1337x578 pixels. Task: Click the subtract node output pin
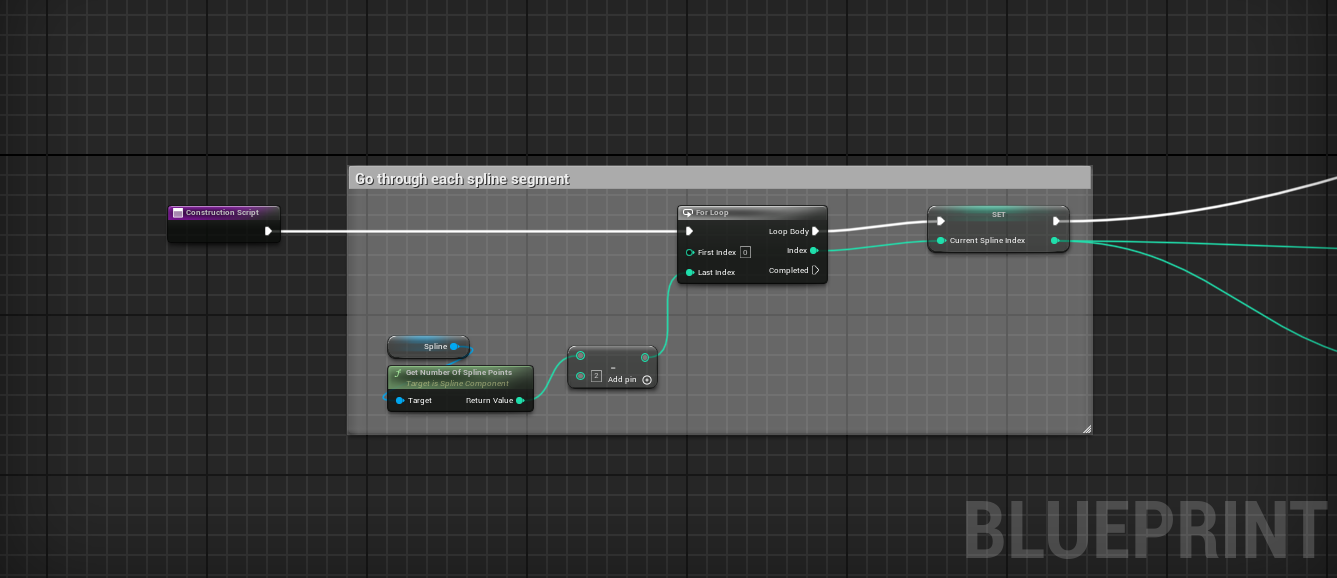pyautogui.click(x=645, y=357)
